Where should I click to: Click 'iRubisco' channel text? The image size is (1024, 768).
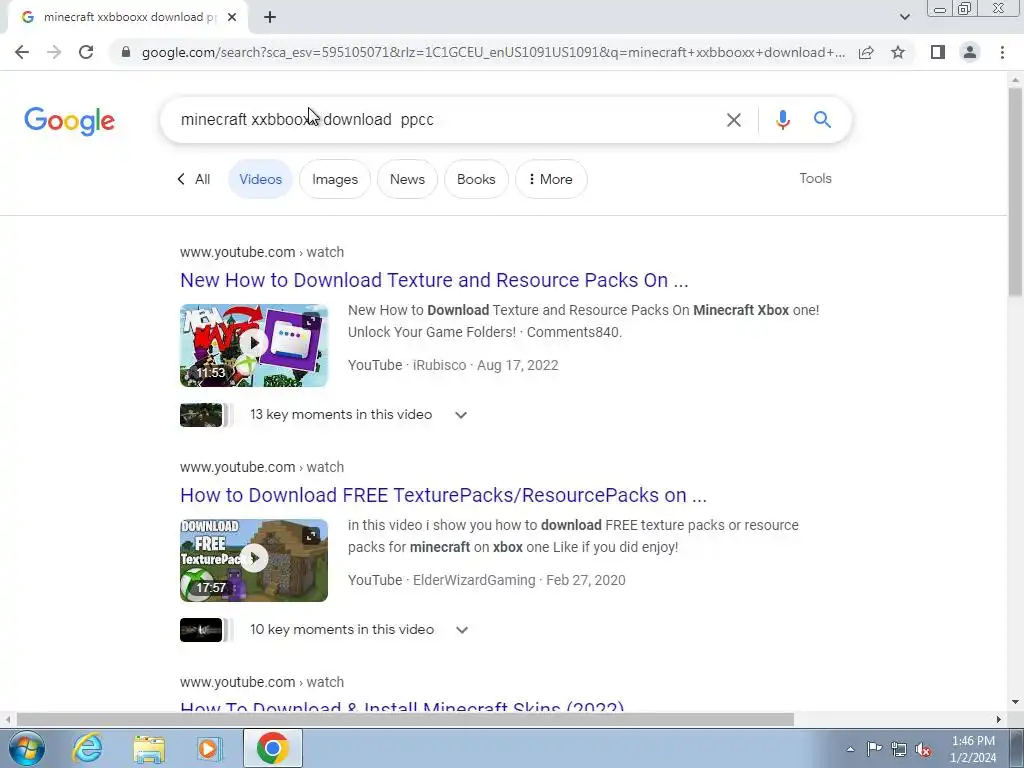[x=439, y=365]
